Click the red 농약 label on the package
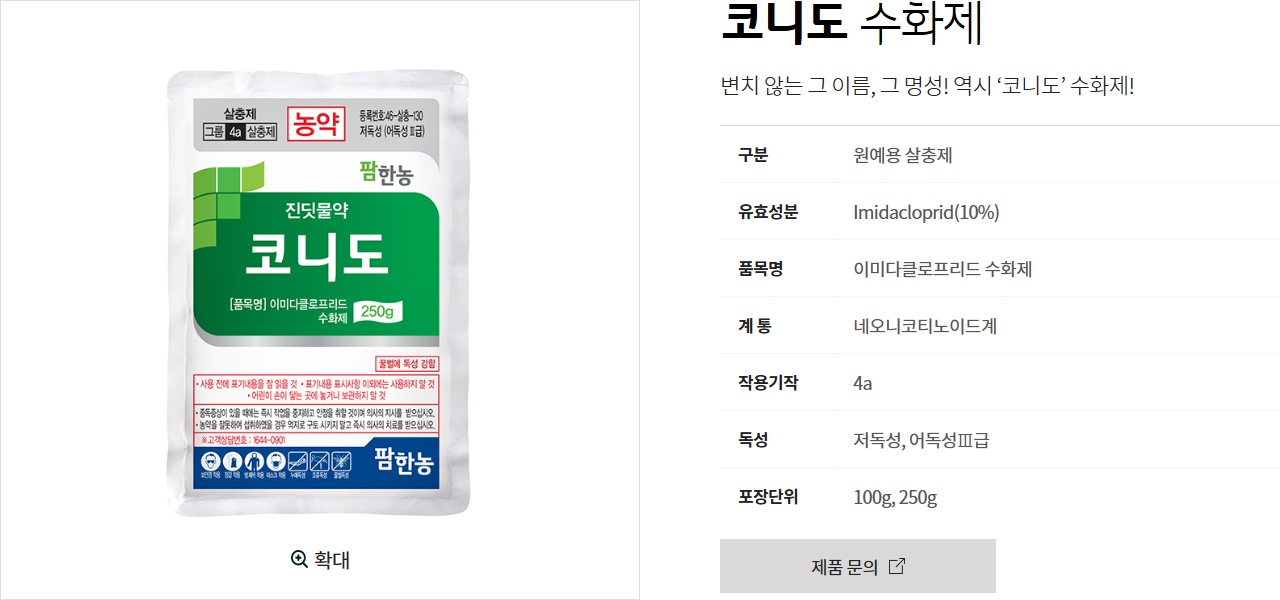Screen dimensions: 1280x600 pos(316,122)
